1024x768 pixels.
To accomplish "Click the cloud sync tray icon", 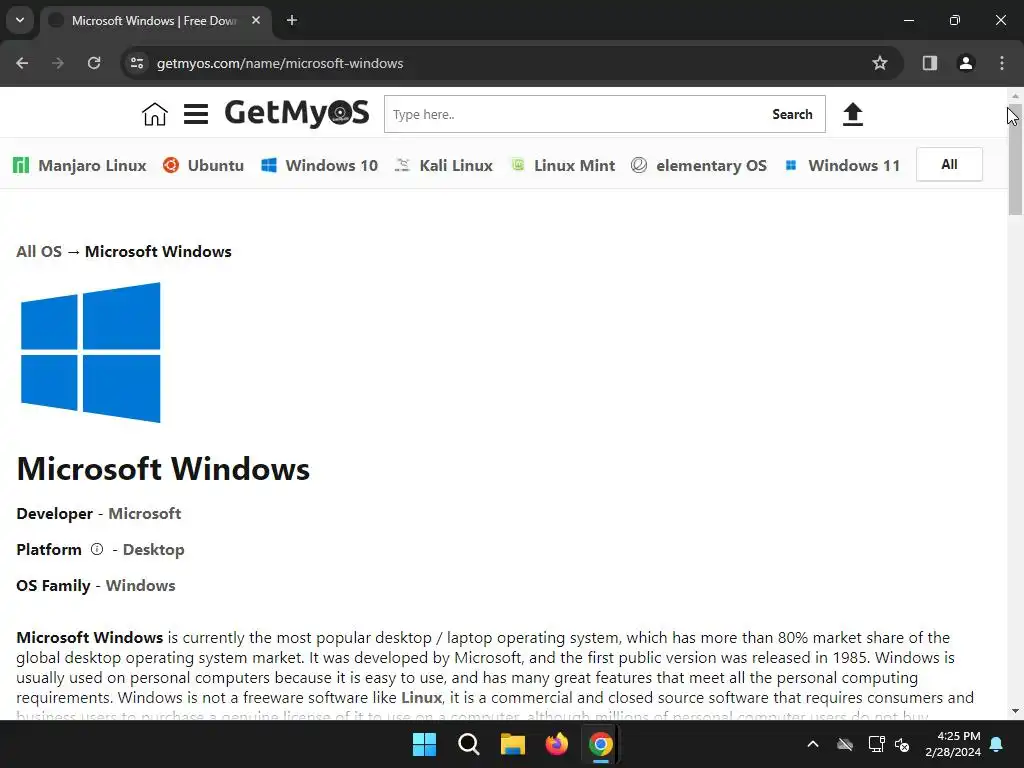I will click(845, 744).
